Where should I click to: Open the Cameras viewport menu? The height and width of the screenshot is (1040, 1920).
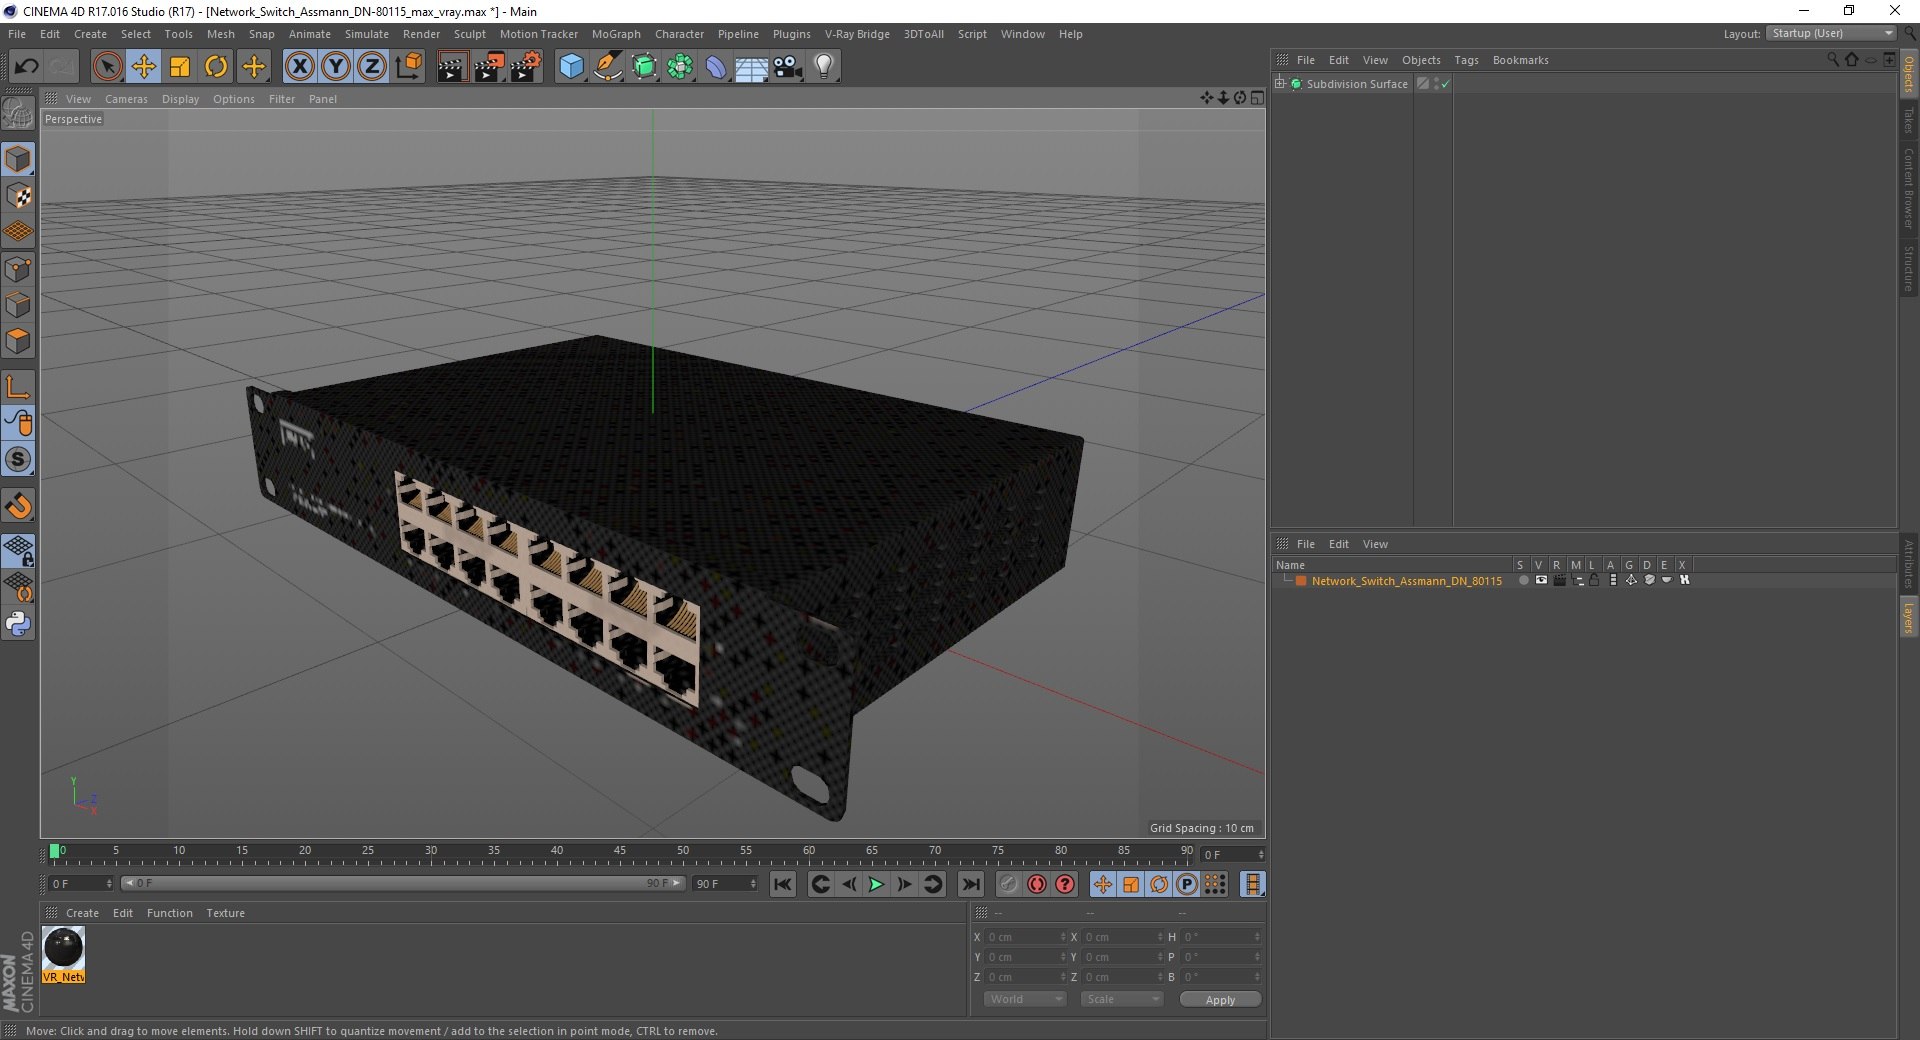[x=126, y=99]
